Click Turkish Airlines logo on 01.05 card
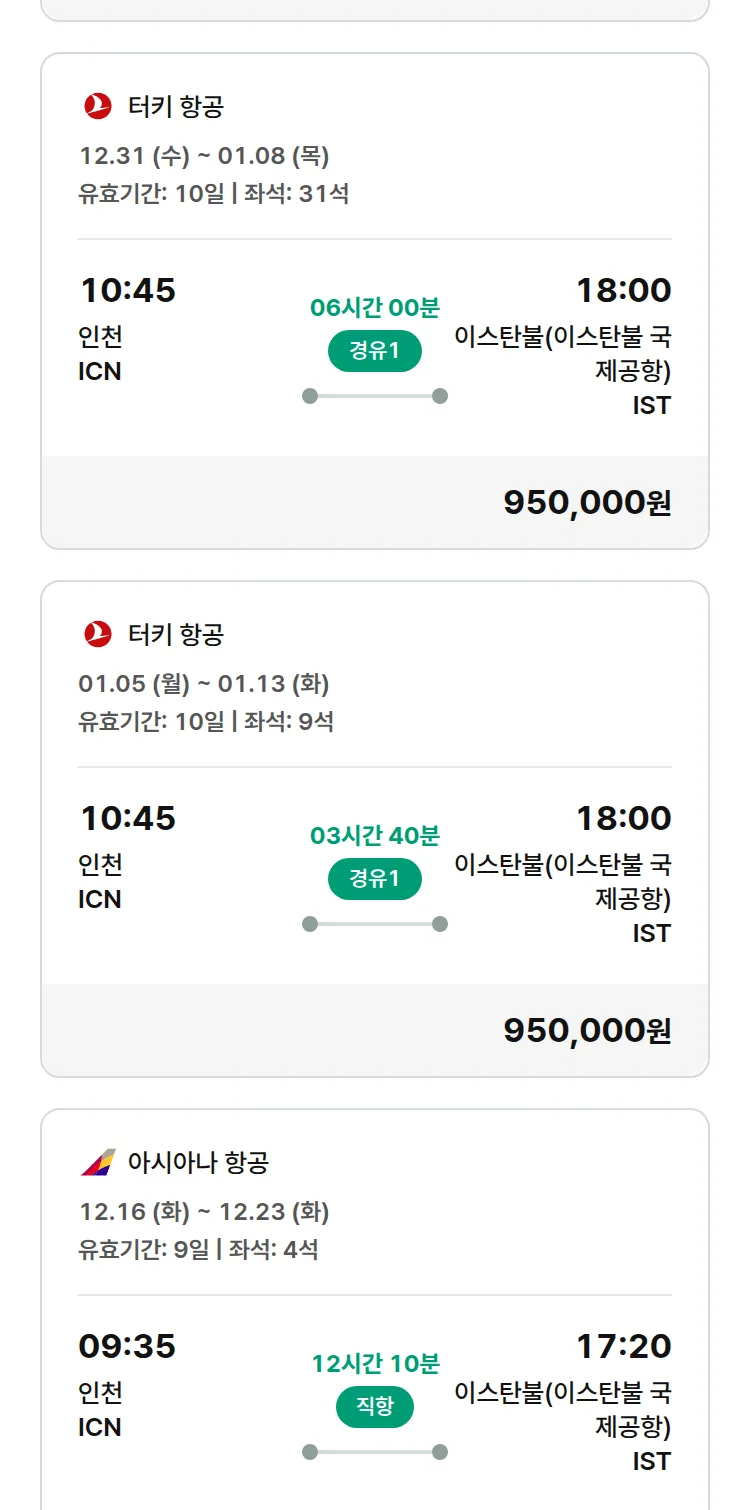The image size is (750, 1510). pyautogui.click(x=98, y=634)
